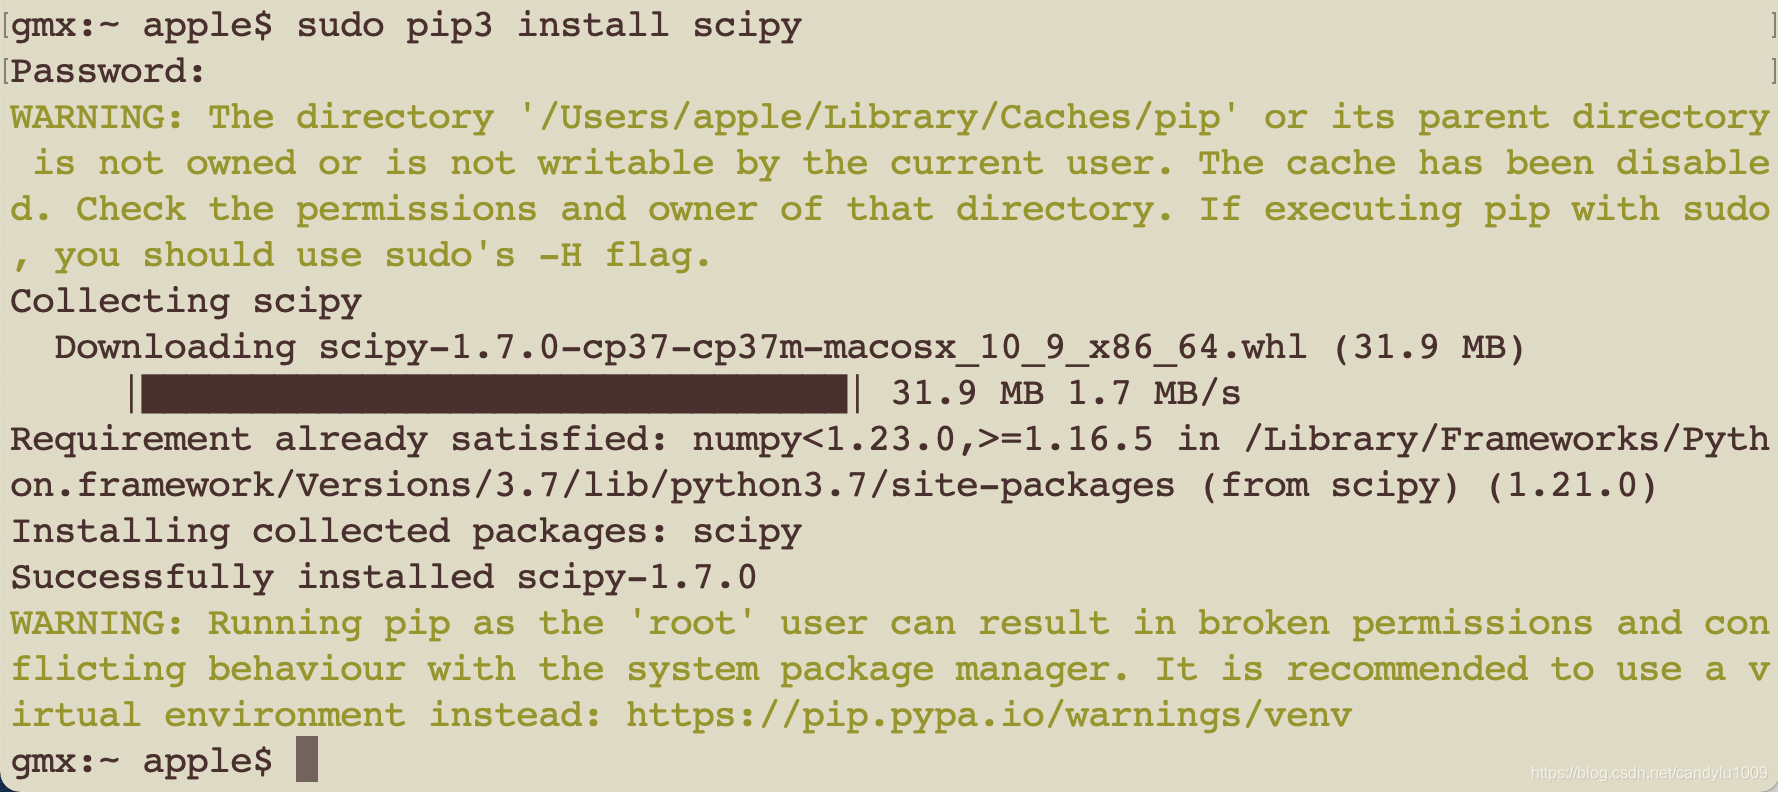Click the second WARNING: label about root user
Viewport: 1778px width, 792px height.
97,624
